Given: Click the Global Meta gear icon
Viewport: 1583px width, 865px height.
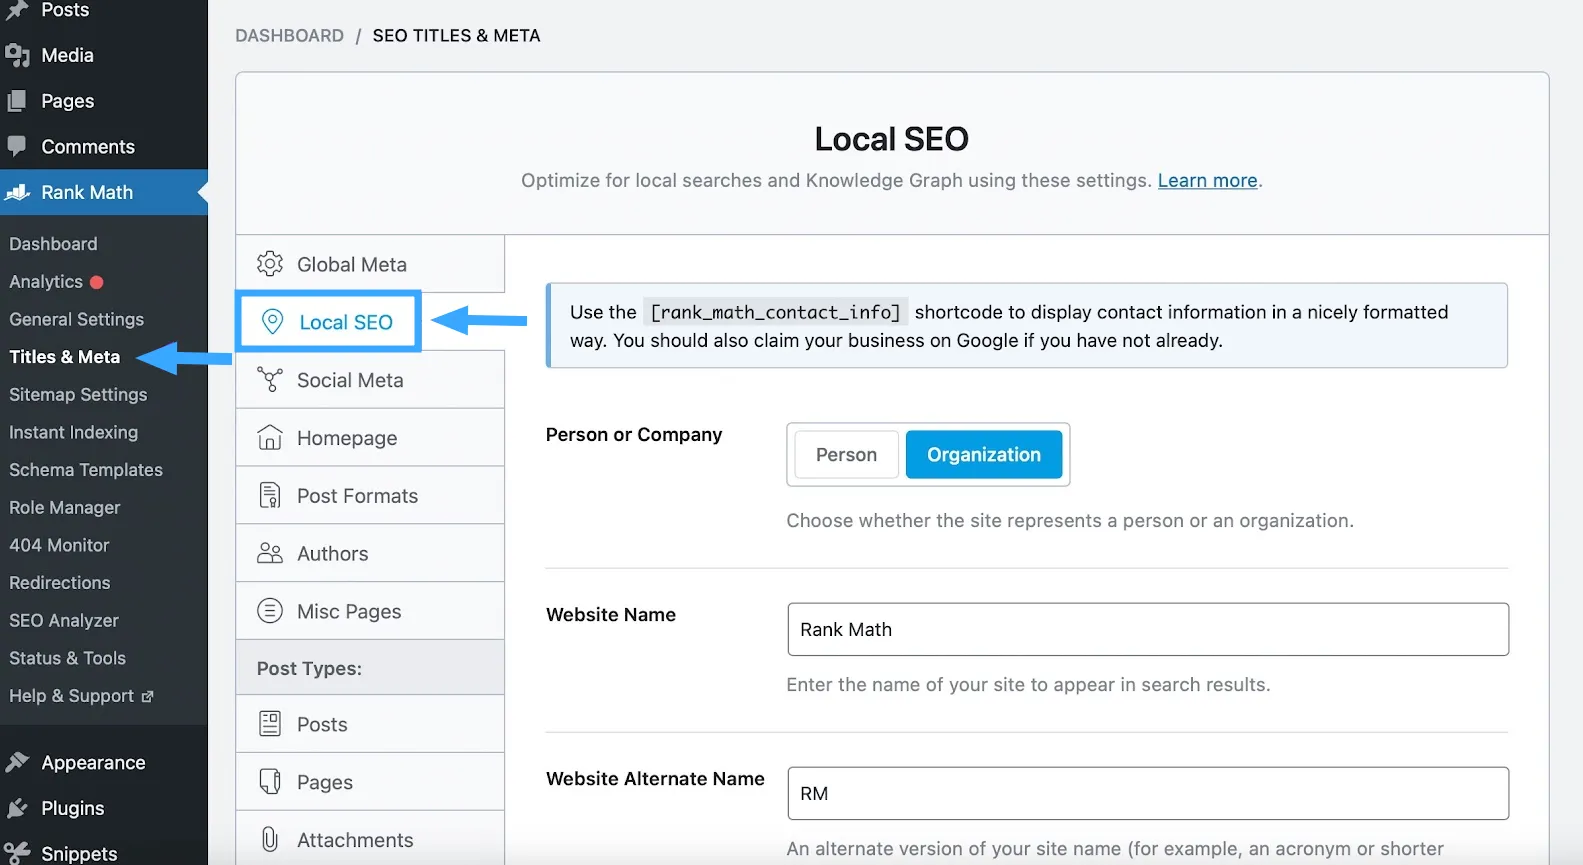Looking at the screenshot, I should [x=270, y=264].
